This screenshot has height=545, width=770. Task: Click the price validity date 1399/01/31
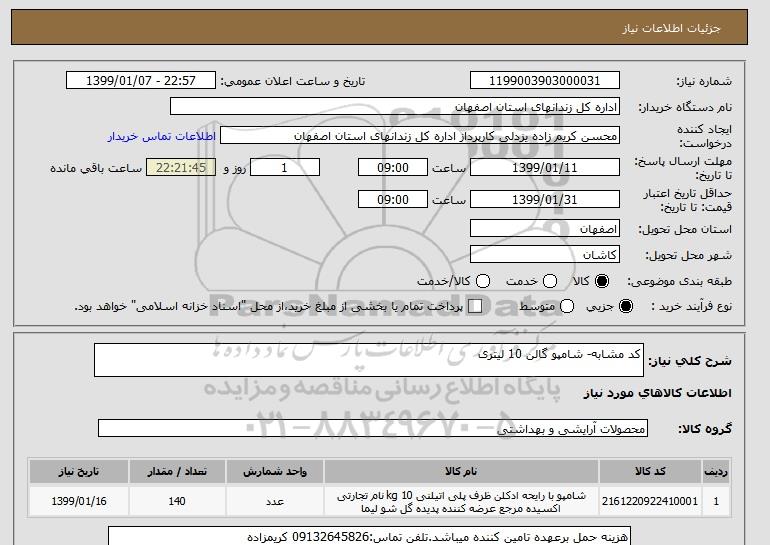coord(545,199)
